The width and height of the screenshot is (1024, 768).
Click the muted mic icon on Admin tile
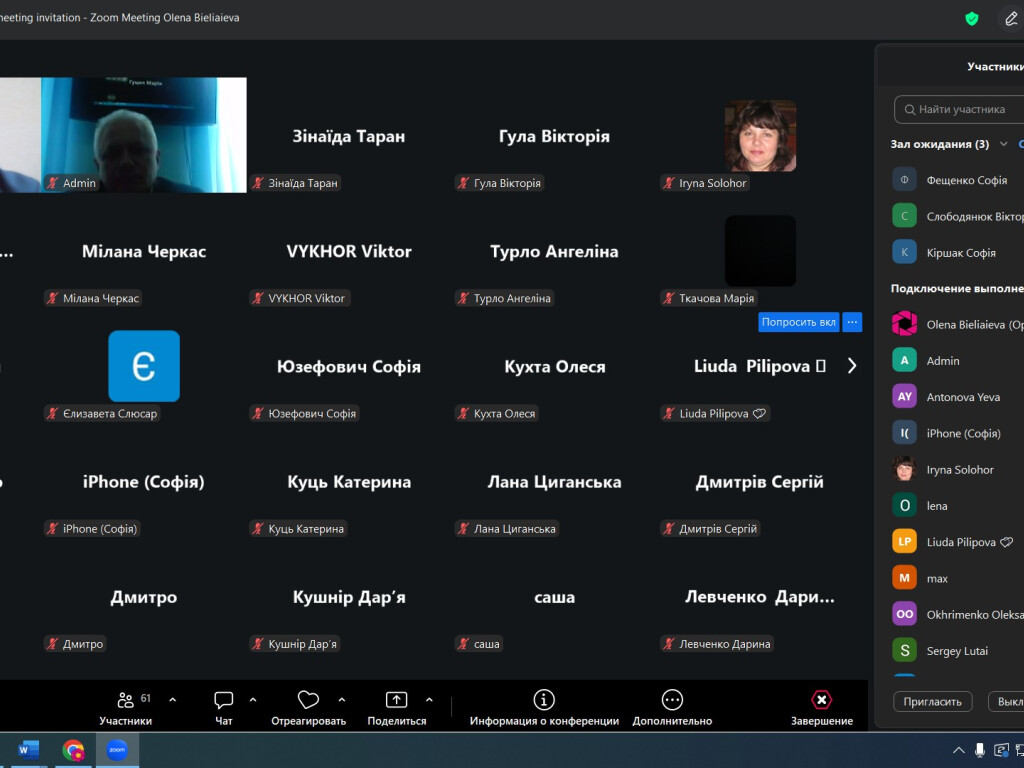click(53, 184)
